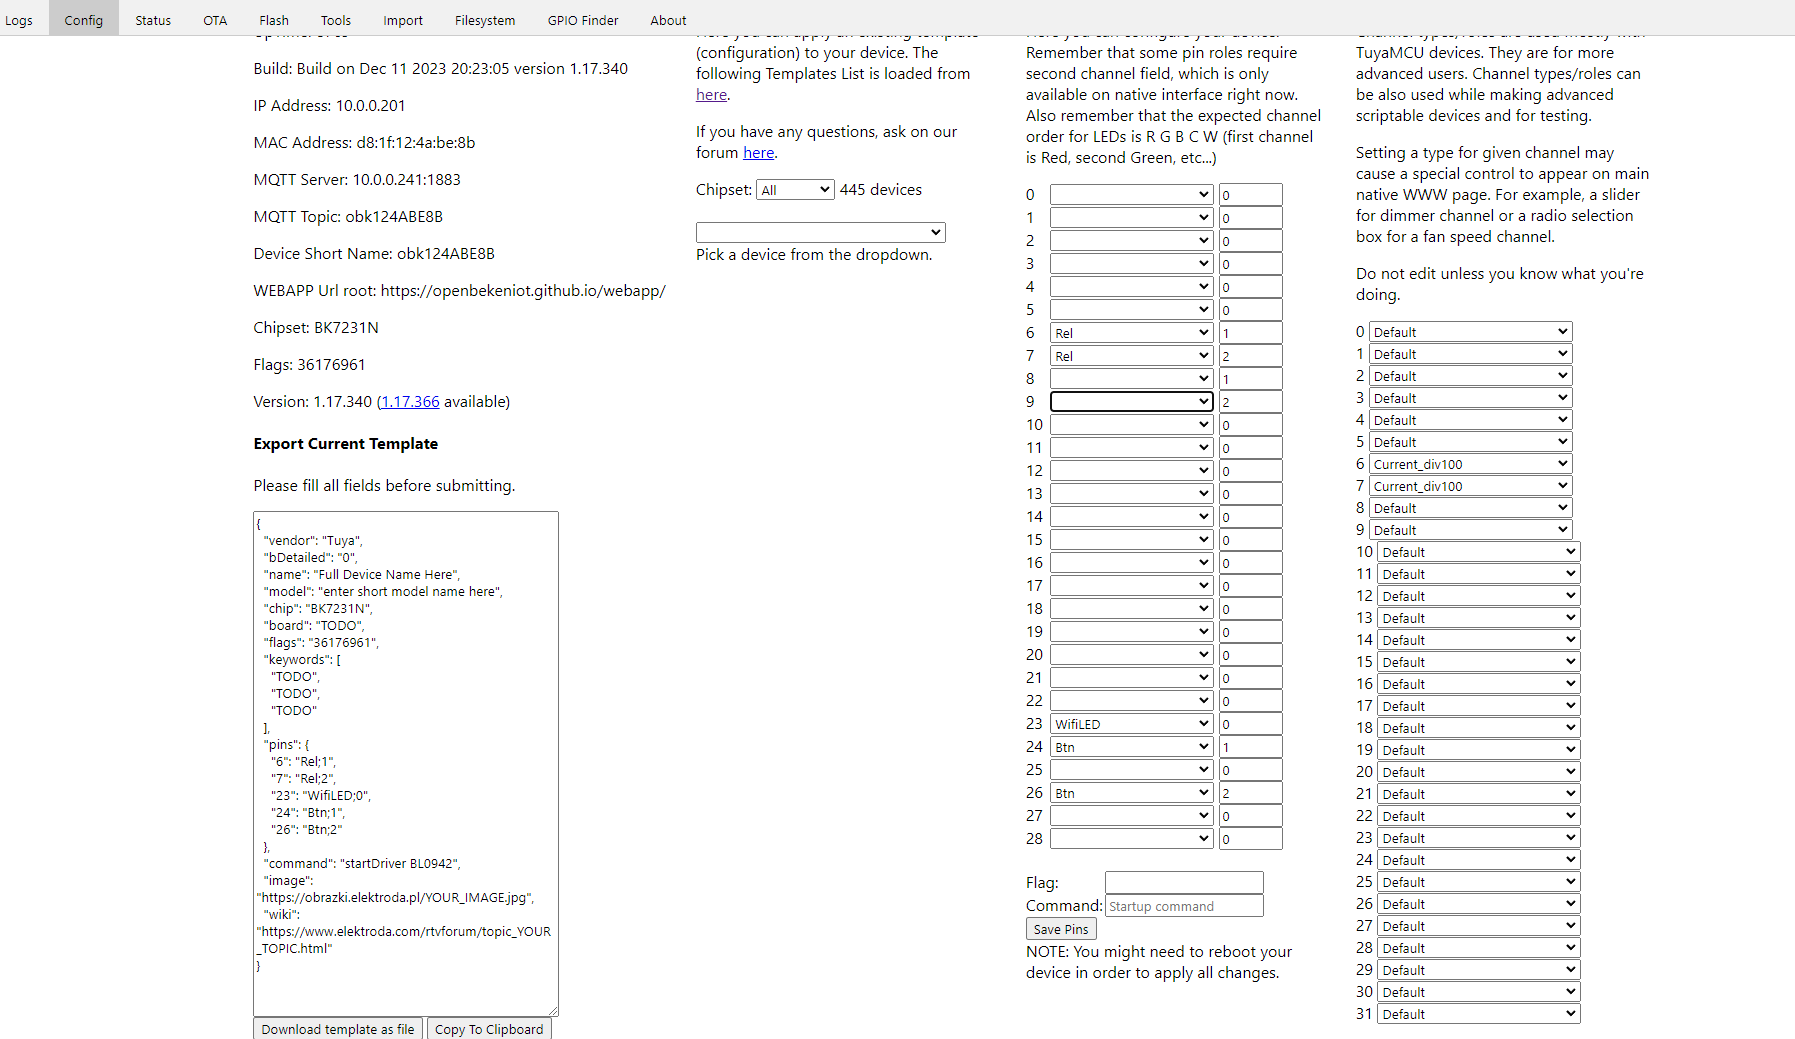Click pin 6 channel number field
The image size is (1795, 1039).
[1250, 333]
